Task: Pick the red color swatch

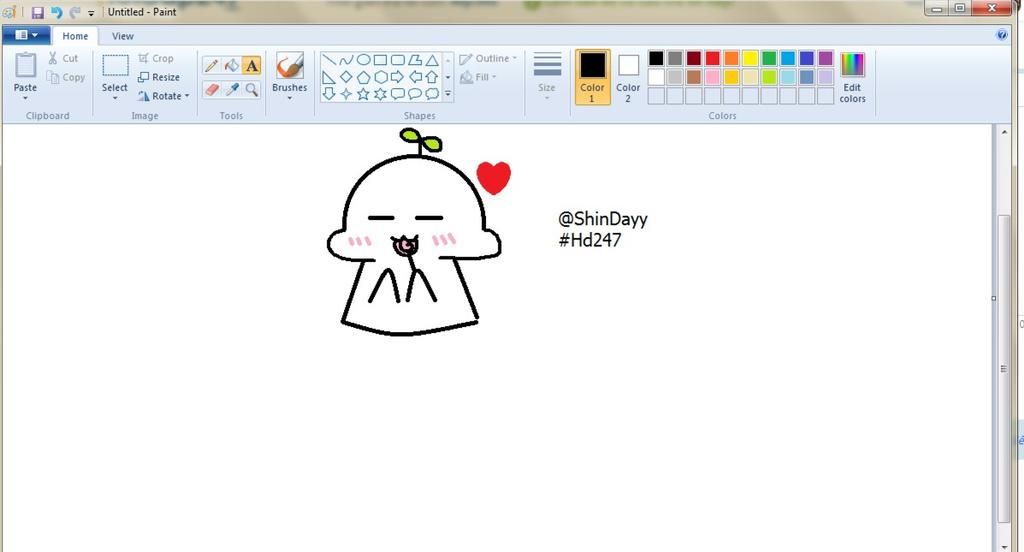Action: (x=712, y=58)
